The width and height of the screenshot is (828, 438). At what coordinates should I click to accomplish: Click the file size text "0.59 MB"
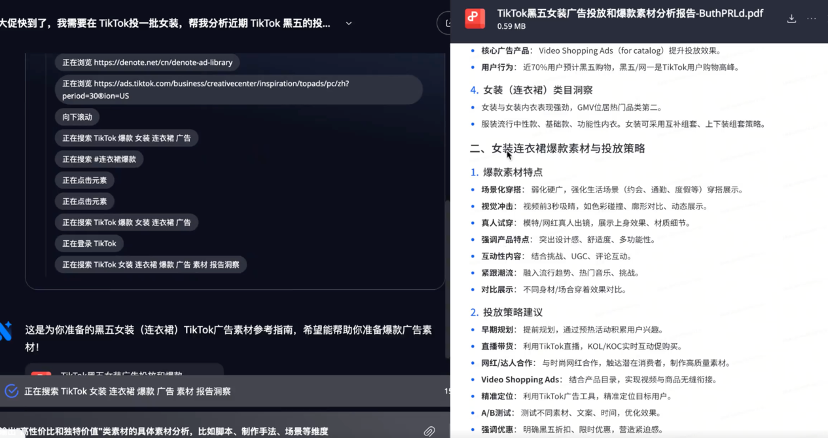511,26
